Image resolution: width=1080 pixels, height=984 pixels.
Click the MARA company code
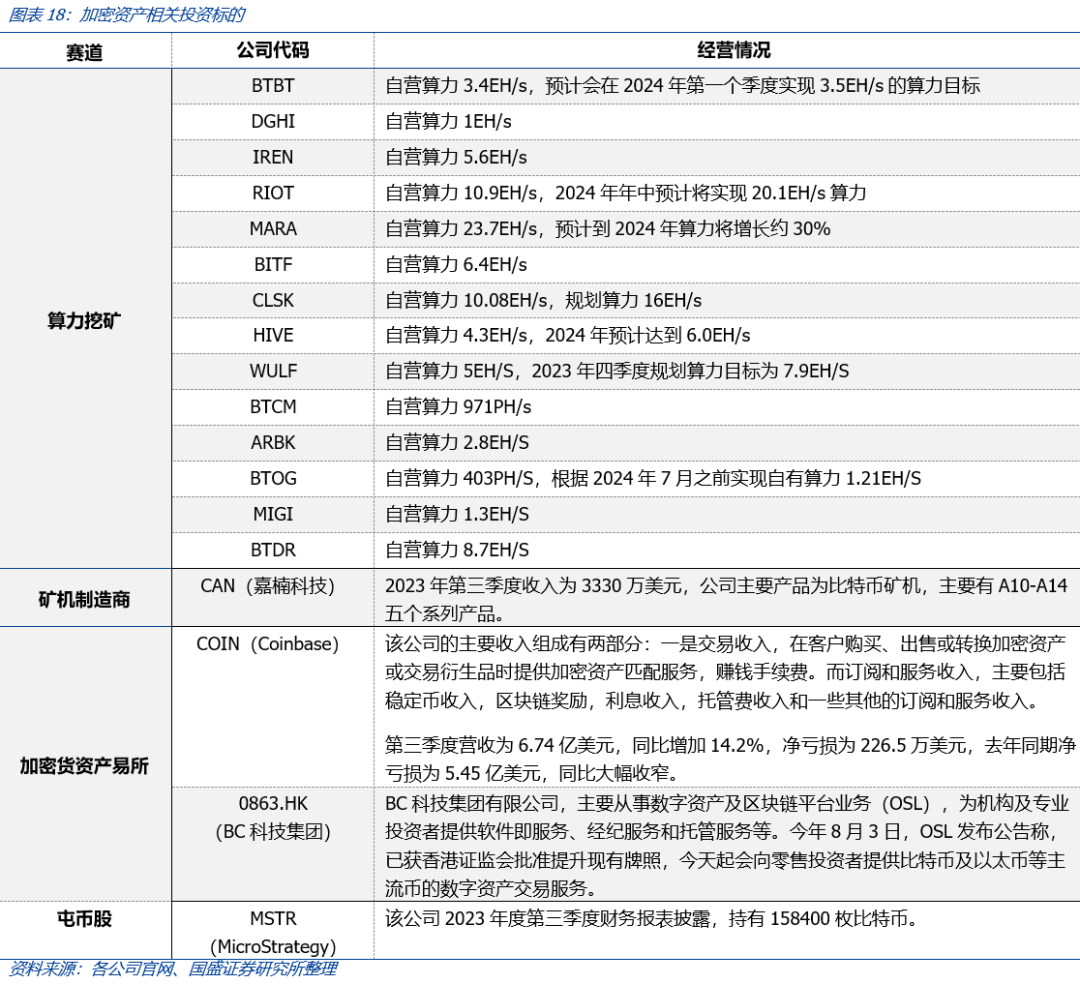pyautogui.click(x=273, y=229)
